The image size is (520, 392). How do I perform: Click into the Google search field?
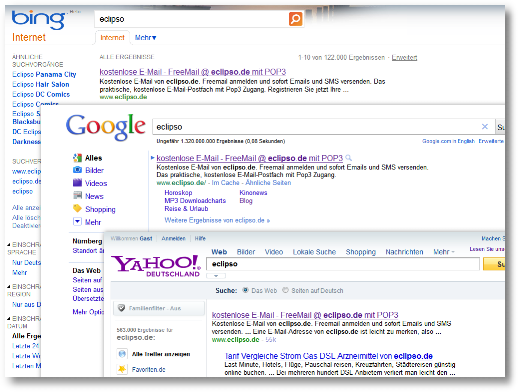[x=317, y=127]
